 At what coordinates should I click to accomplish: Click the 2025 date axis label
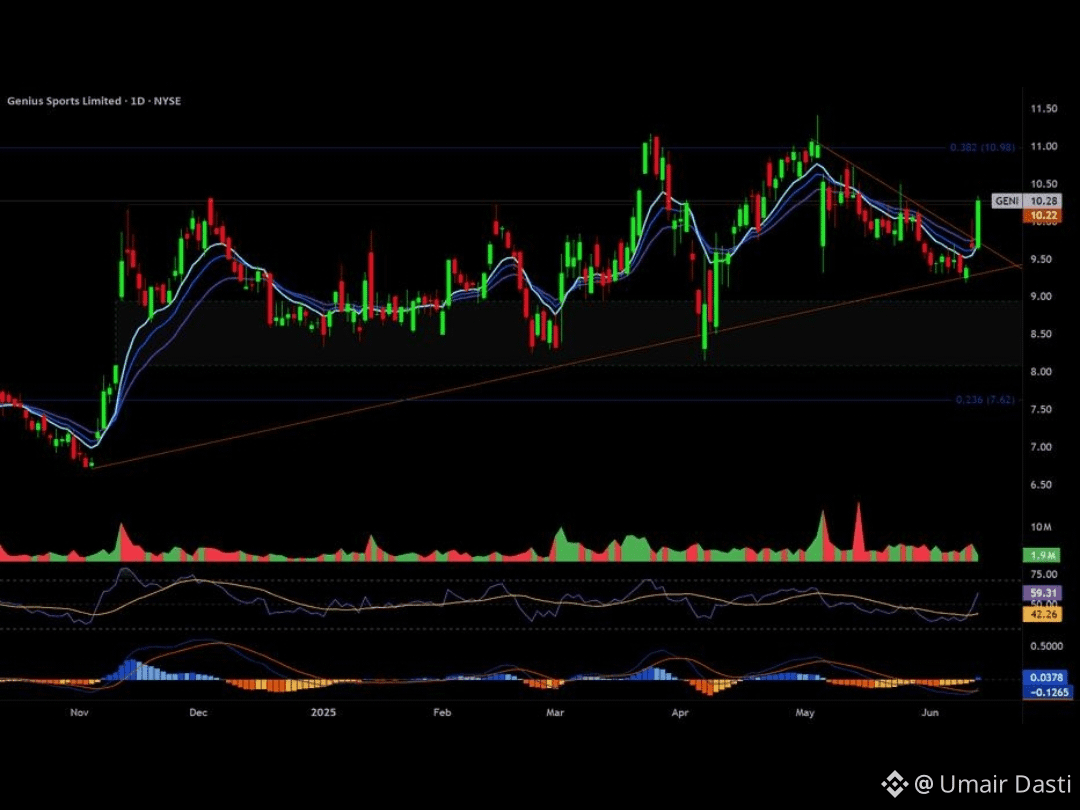point(324,712)
